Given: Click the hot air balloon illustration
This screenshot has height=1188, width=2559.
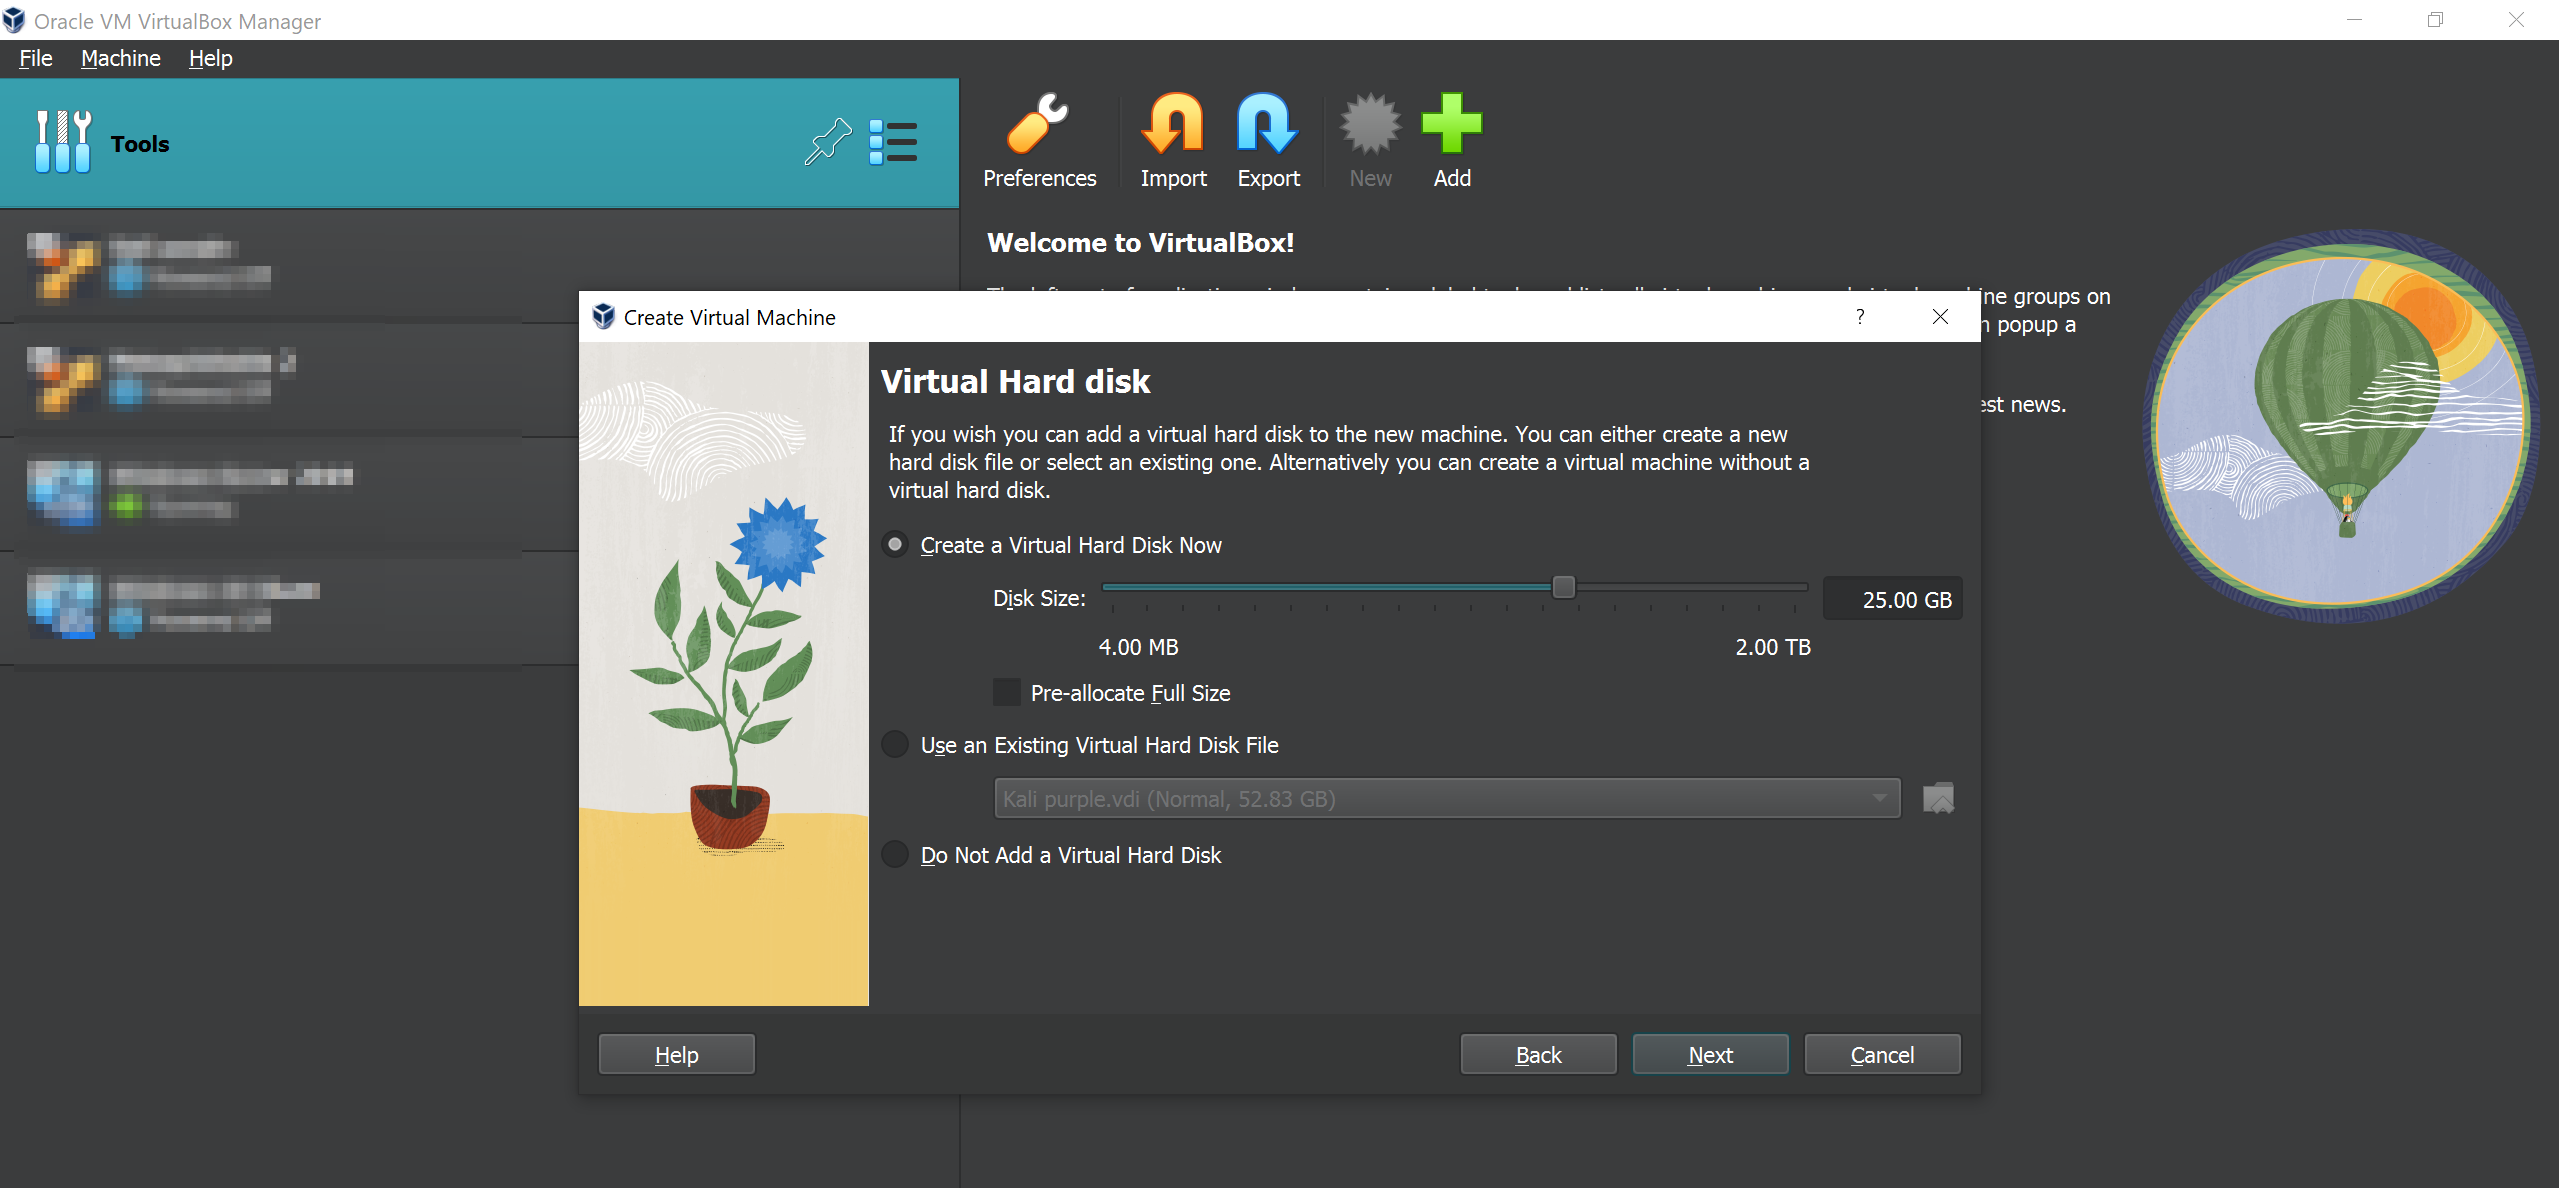Looking at the screenshot, I should tap(2342, 426).
